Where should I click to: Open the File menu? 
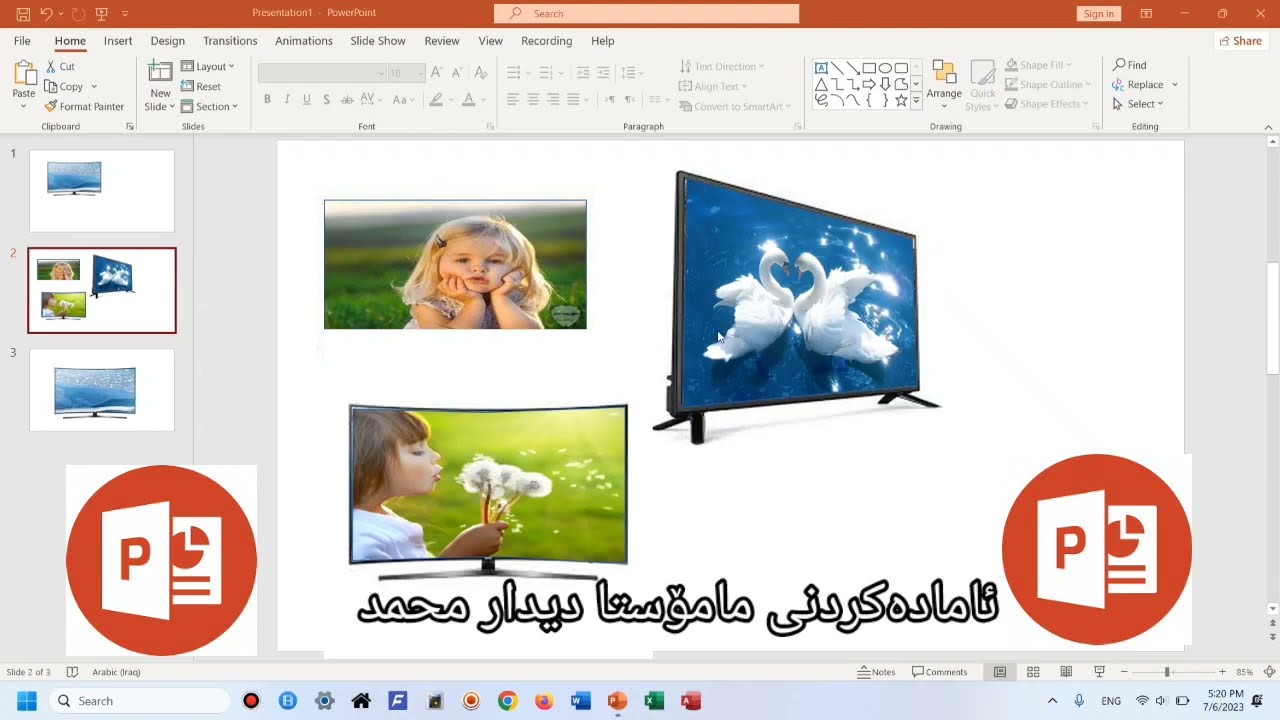tap(22, 41)
